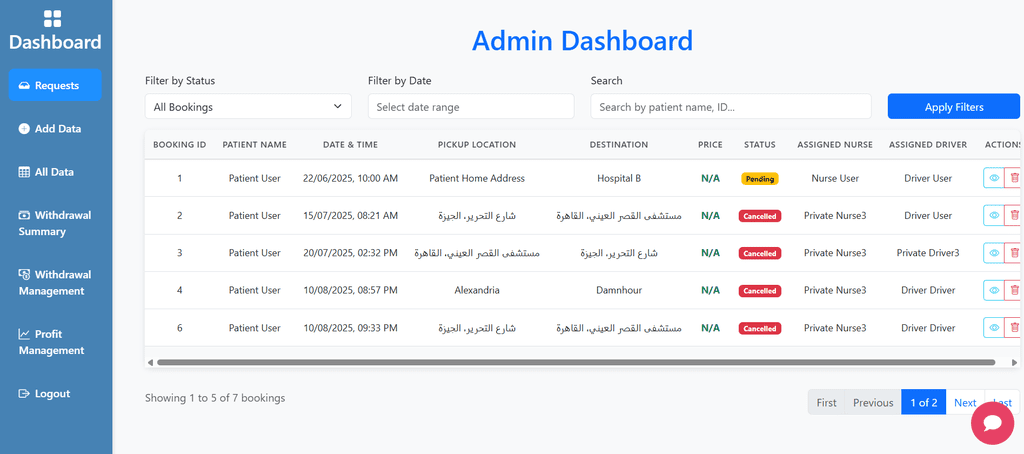This screenshot has width=1024, height=454.
Task: Click the Pickup Location column header
Action: coord(477,144)
